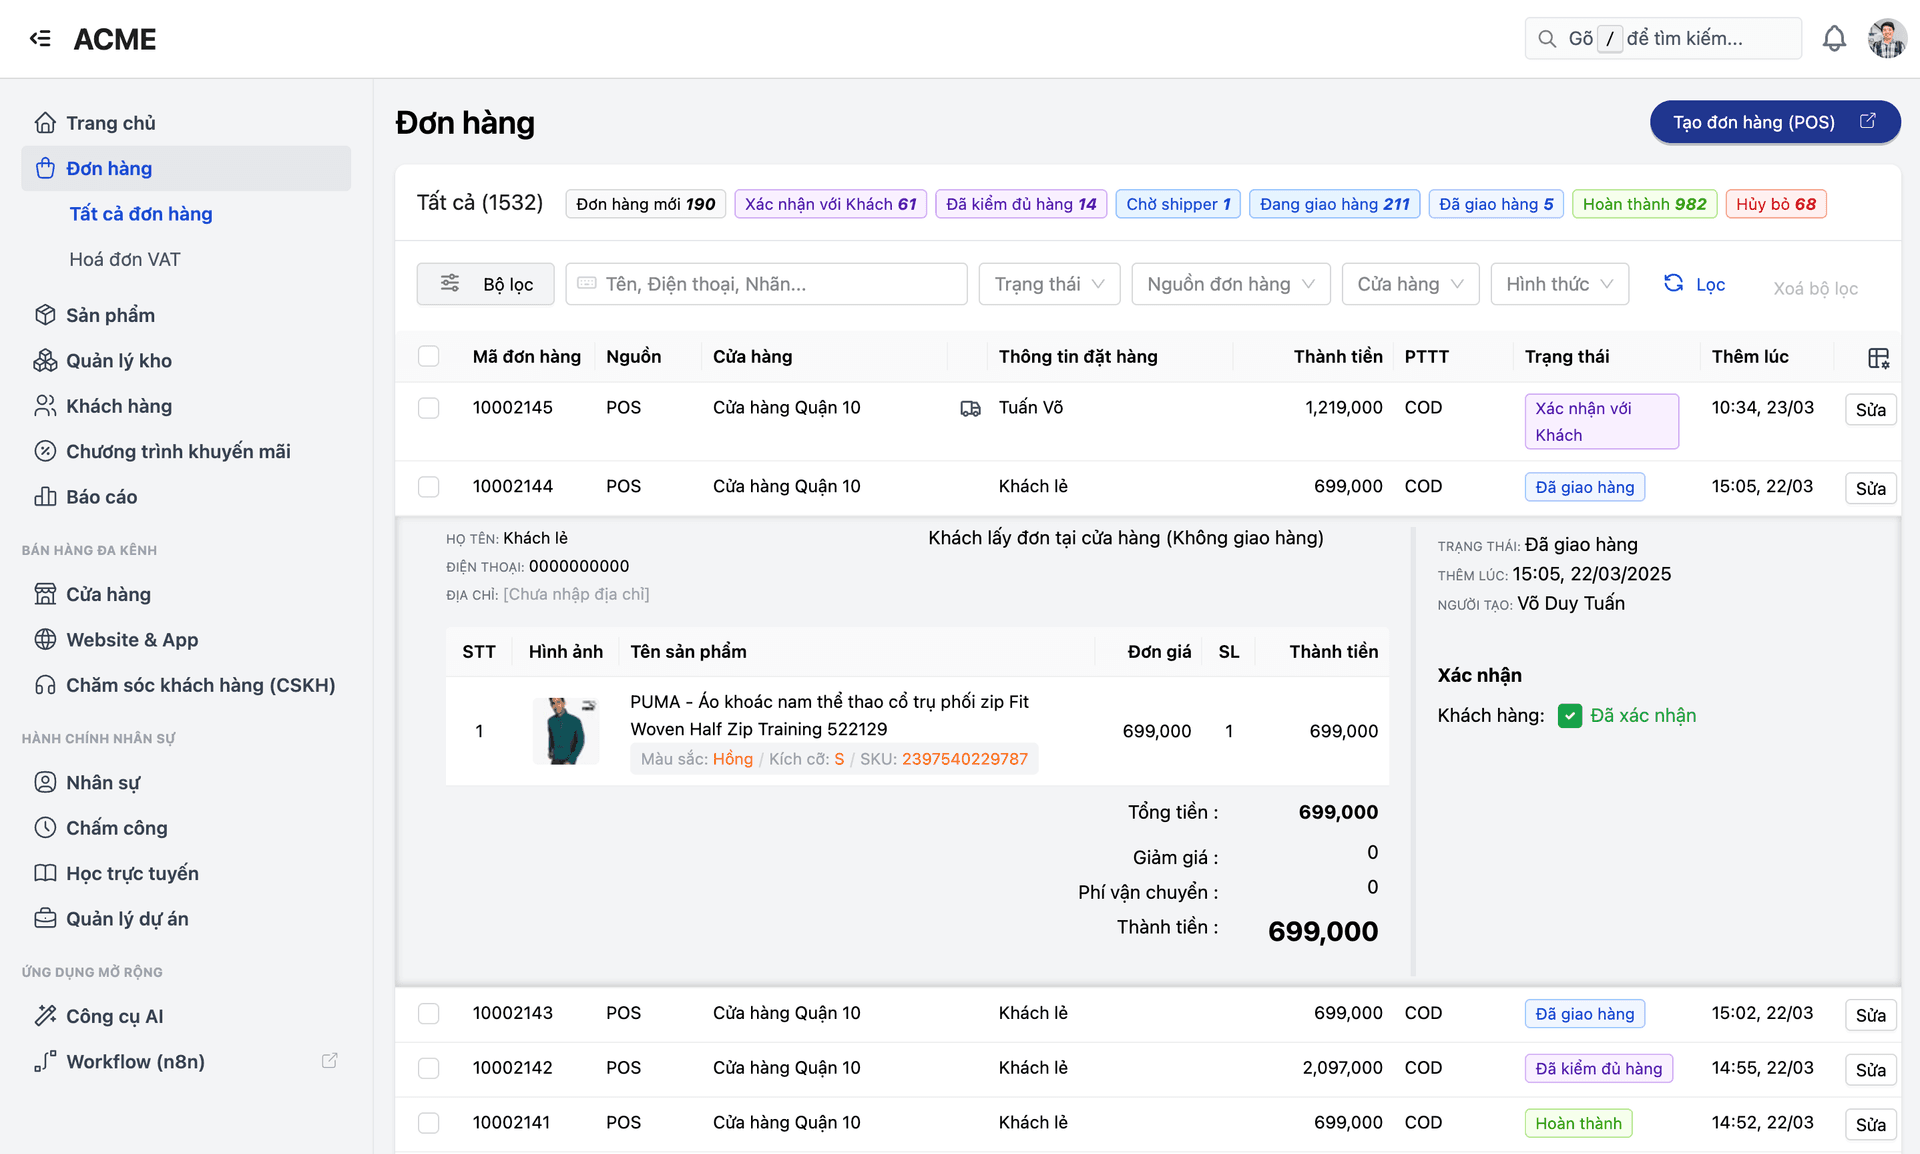
Task: Open column settings icon above the Sửa column
Action: pyautogui.click(x=1877, y=358)
